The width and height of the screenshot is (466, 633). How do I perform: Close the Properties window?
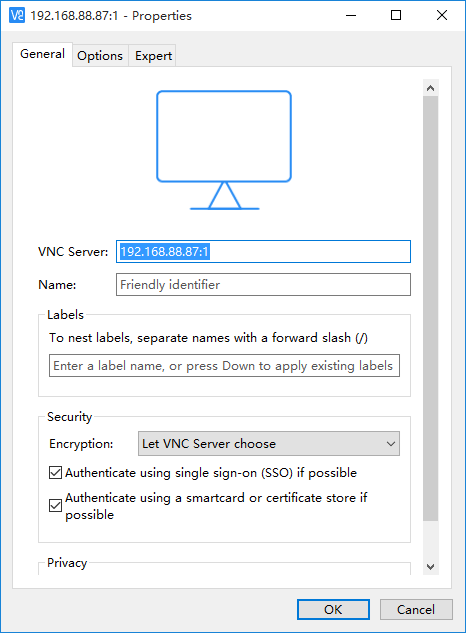[x=442, y=15]
